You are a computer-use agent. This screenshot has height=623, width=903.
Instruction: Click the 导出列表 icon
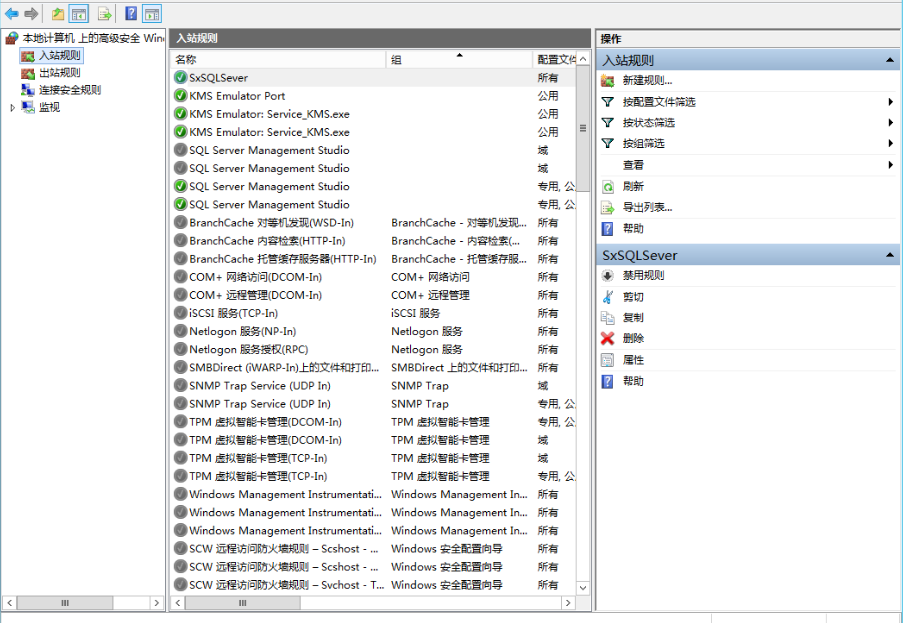608,207
